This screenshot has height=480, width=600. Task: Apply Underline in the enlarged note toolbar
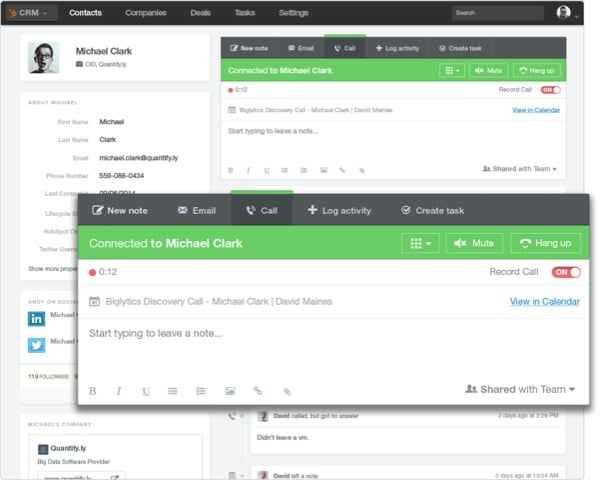tap(146, 391)
